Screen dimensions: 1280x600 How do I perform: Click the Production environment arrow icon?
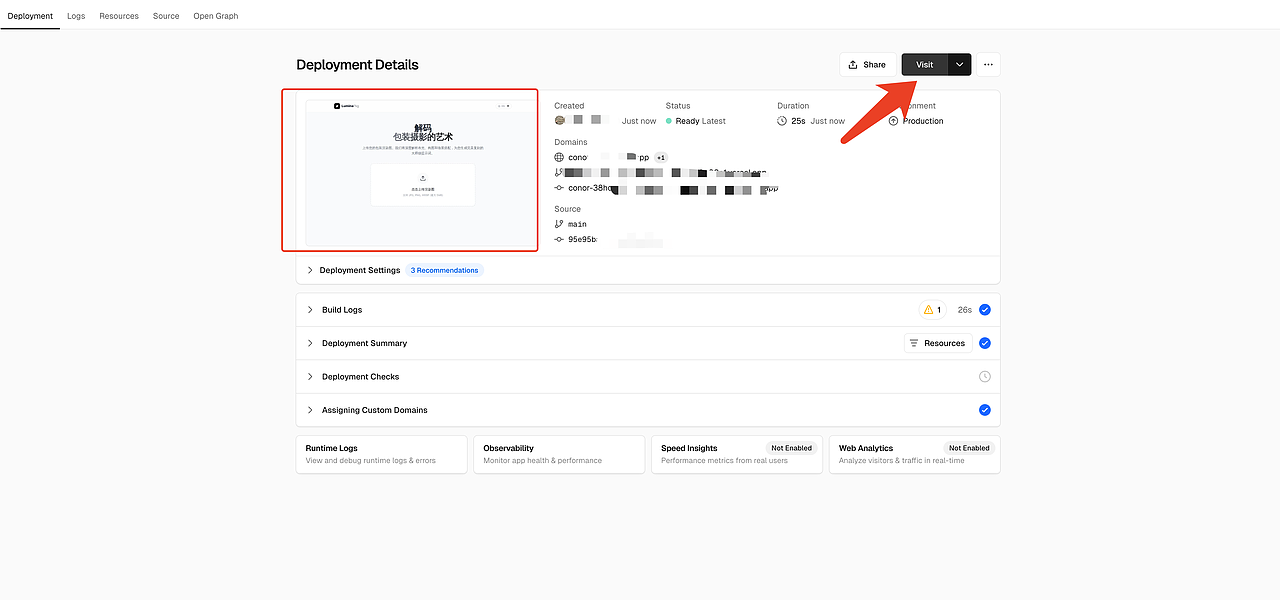pyautogui.click(x=894, y=121)
